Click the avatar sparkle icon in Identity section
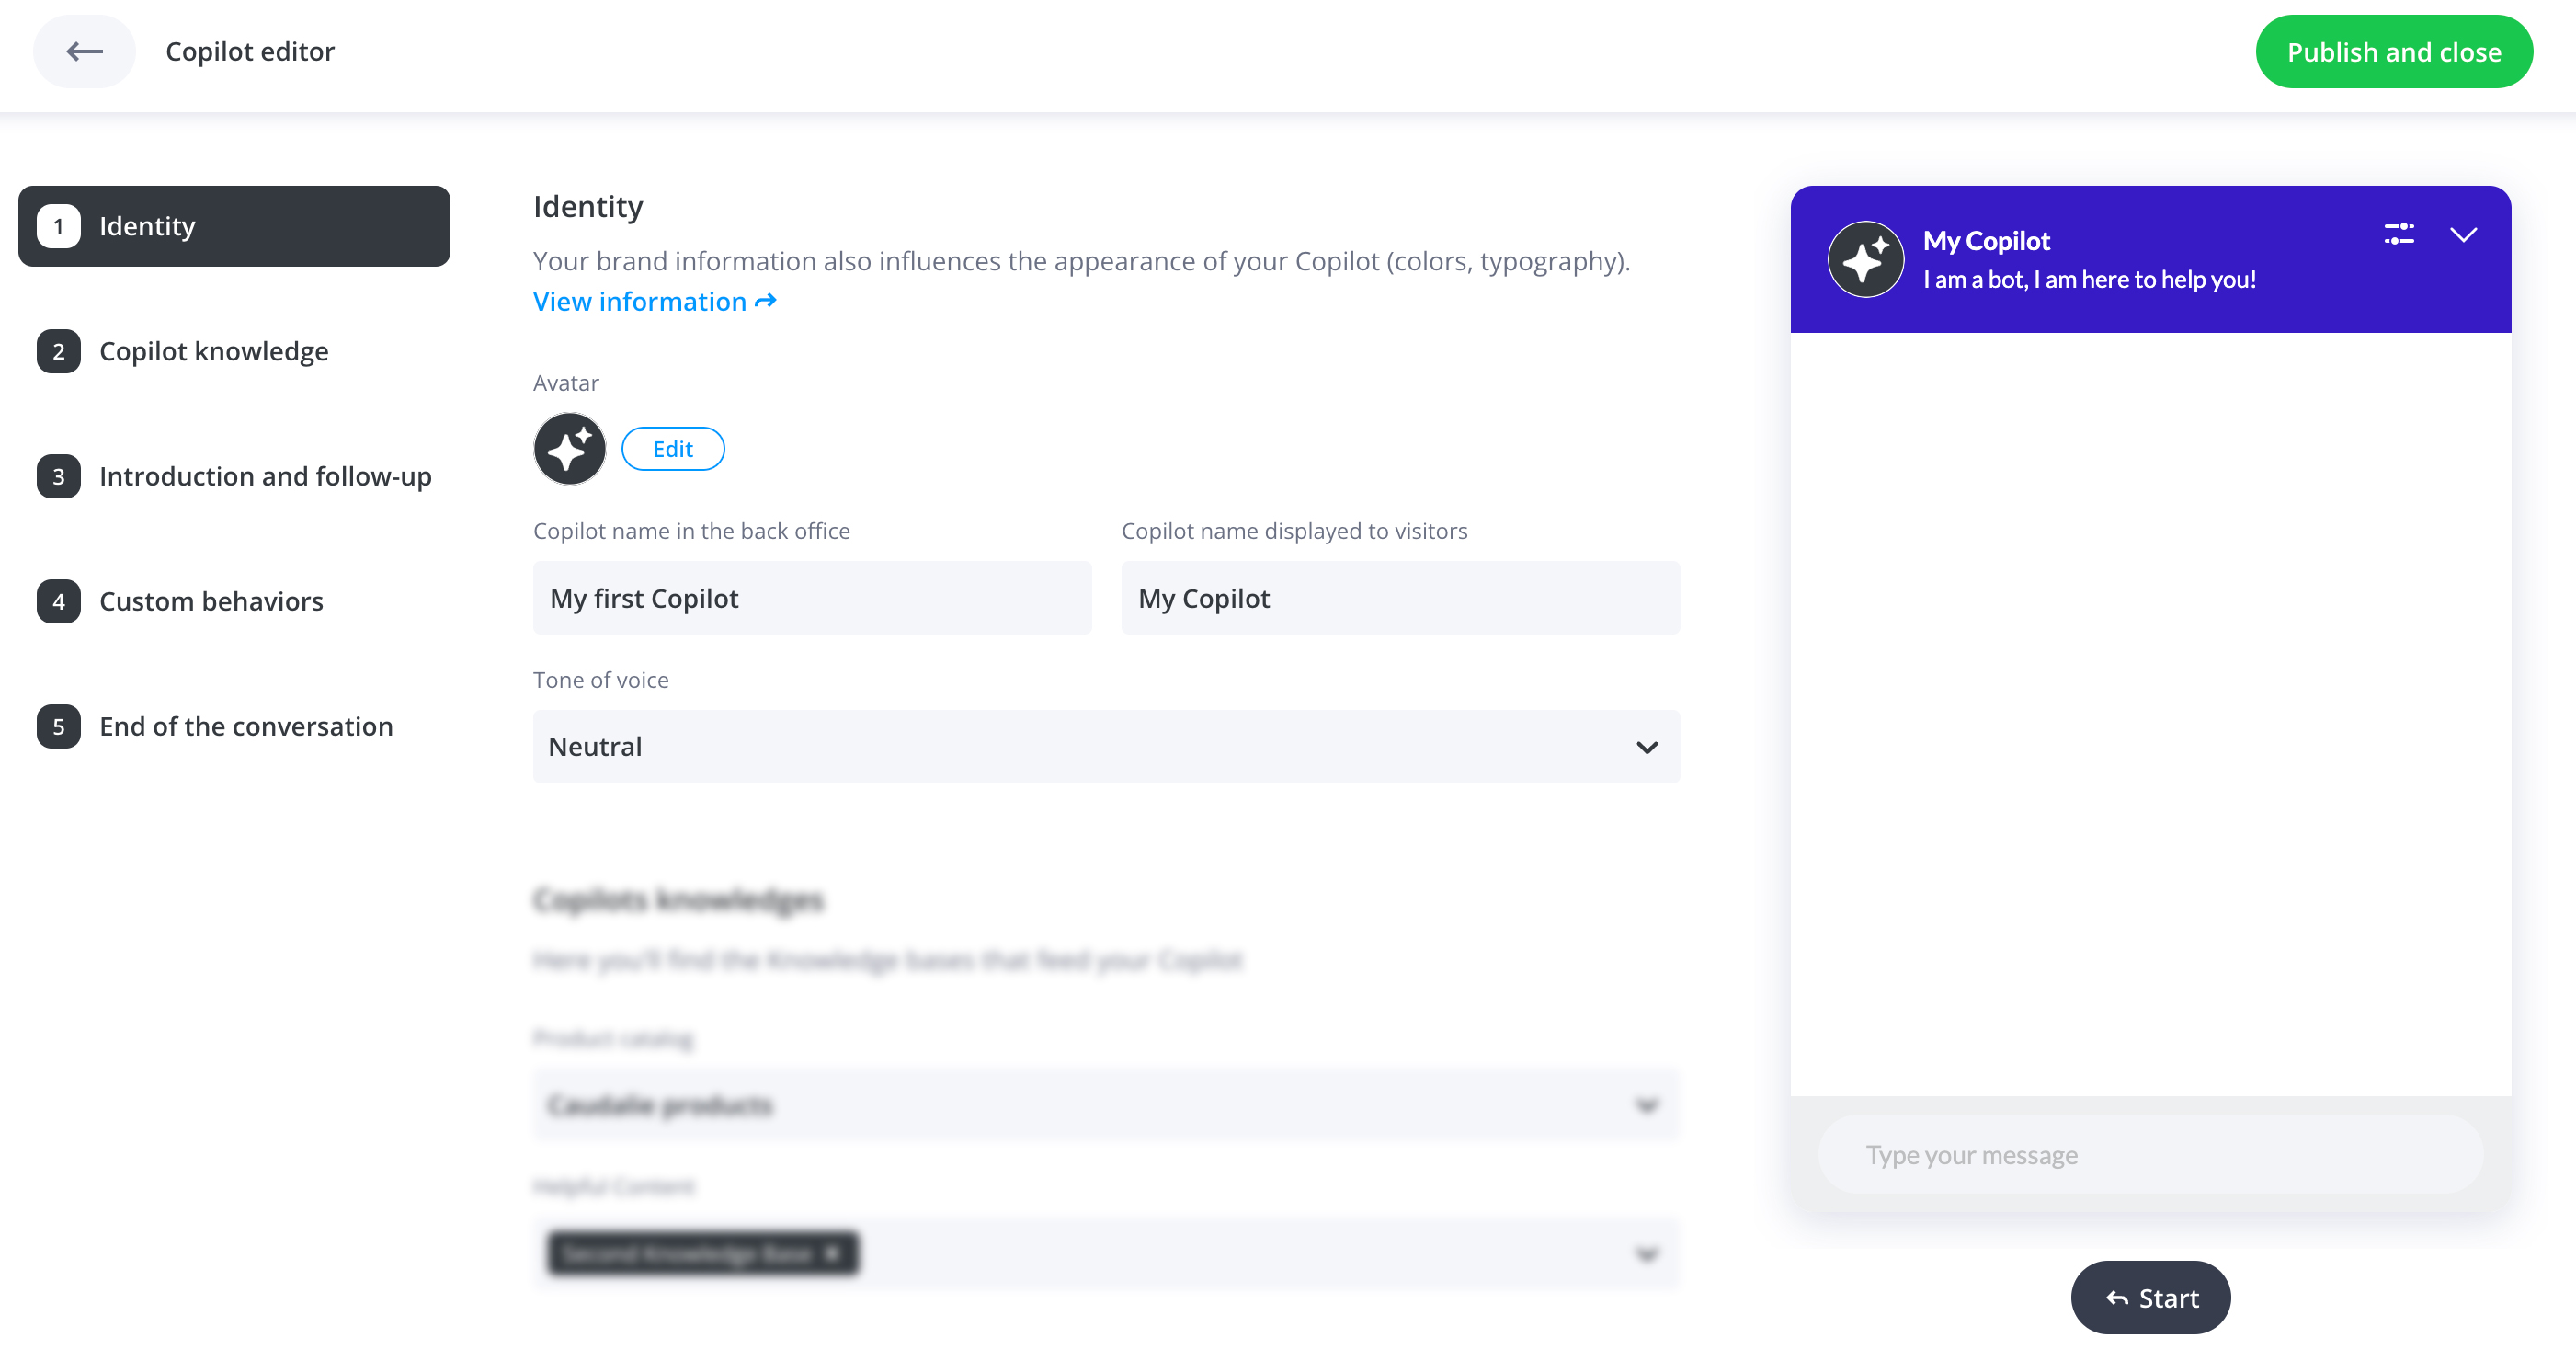Screen dimensions: 2576x1361 570,449
